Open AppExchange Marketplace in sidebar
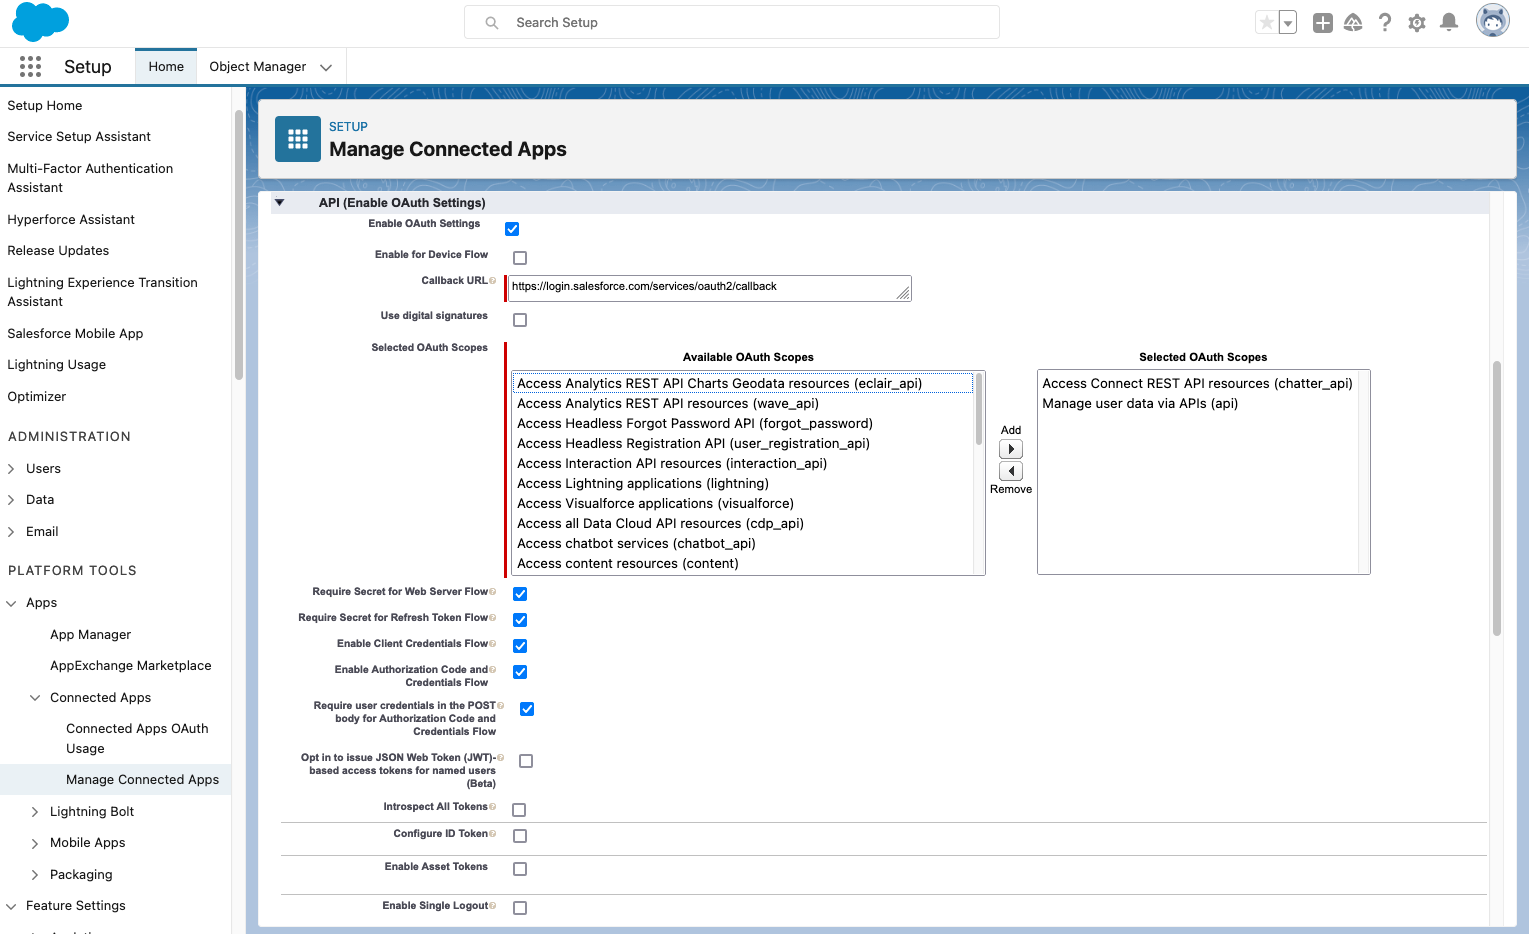The height and width of the screenshot is (934, 1529). click(x=131, y=665)
